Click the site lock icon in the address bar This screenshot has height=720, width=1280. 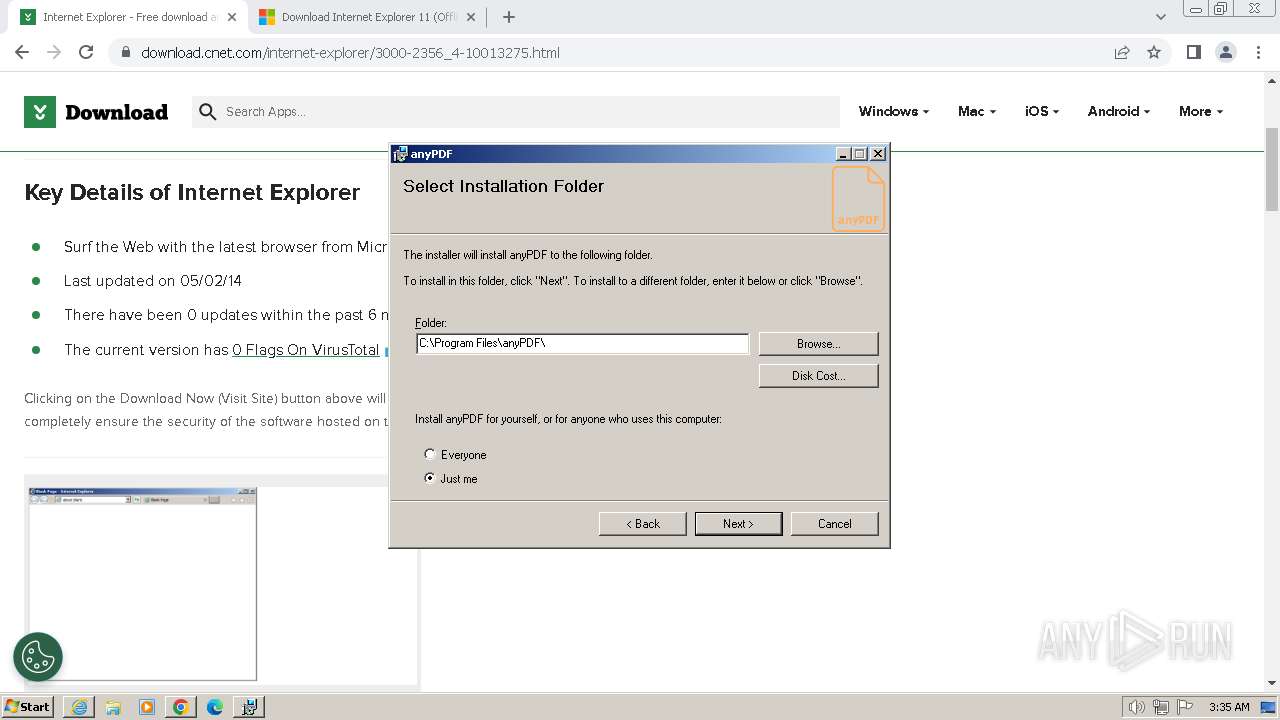[126, 53]
